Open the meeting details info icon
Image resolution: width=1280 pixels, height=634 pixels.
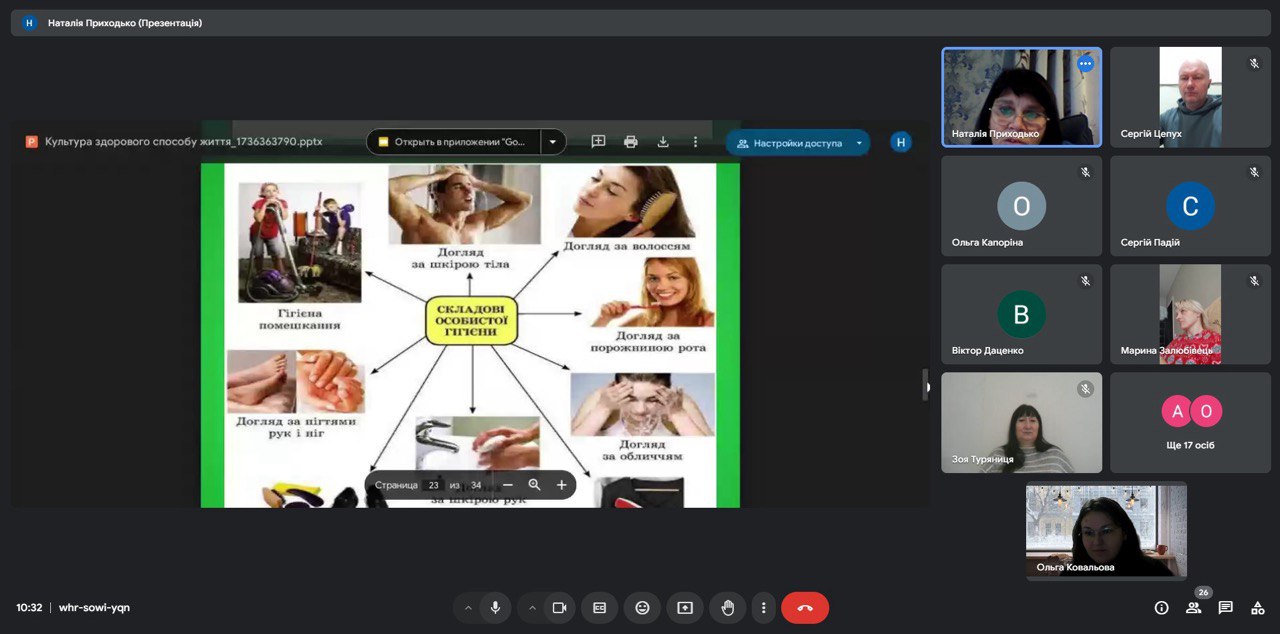[1161, 608]
